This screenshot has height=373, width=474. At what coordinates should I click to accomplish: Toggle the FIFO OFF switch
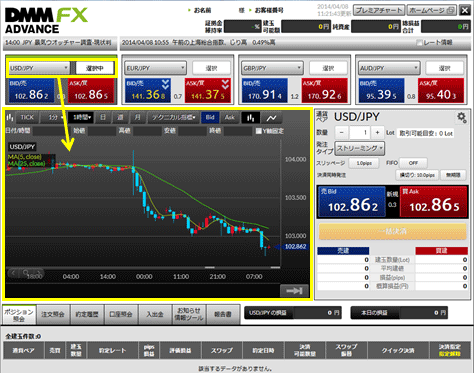click(x=413, y=163)
